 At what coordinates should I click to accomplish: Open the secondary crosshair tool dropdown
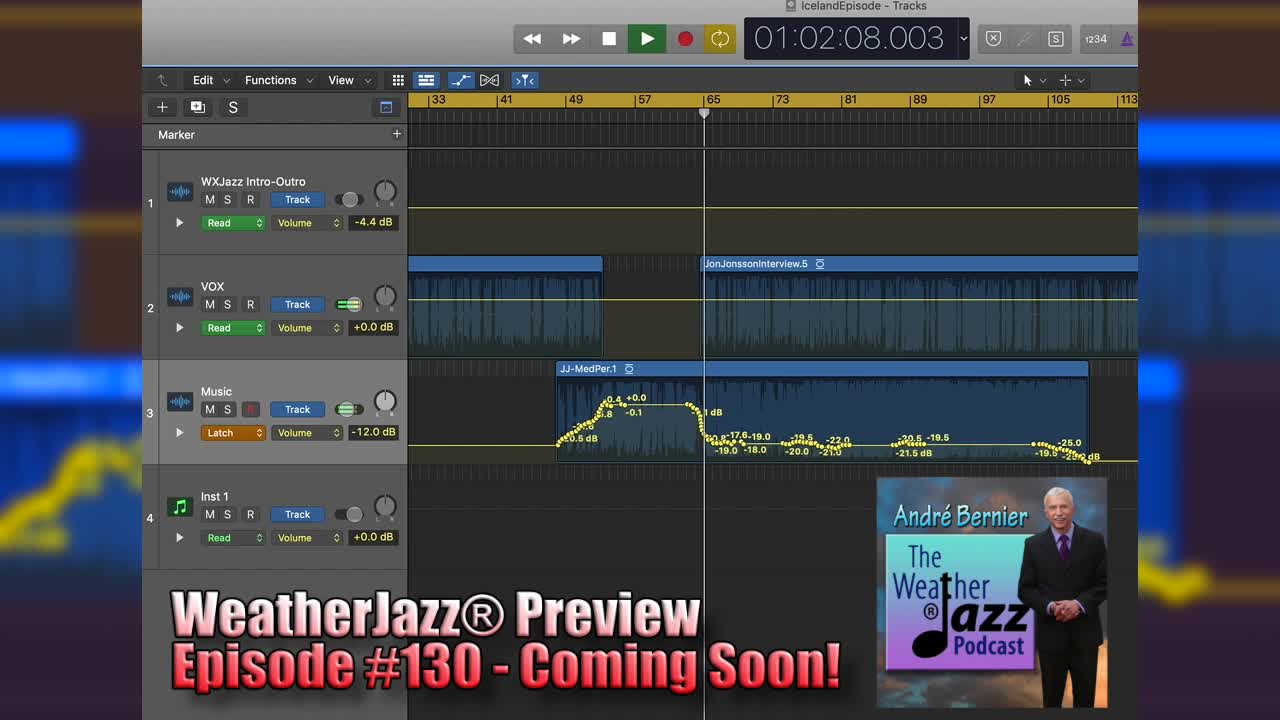(x=1071, y=80)
